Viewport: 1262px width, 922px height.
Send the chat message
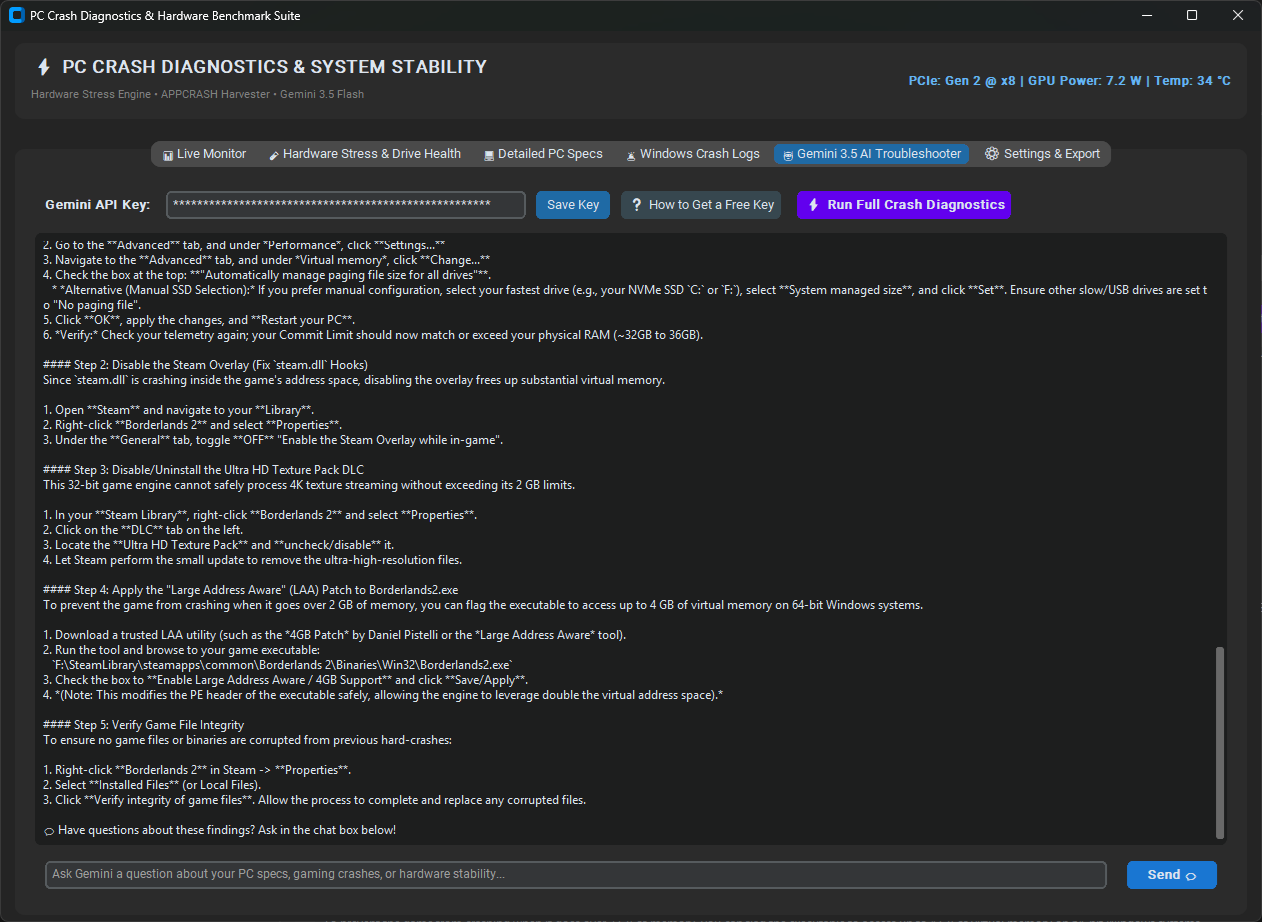pyautogui.click(x=1171, y=875)
